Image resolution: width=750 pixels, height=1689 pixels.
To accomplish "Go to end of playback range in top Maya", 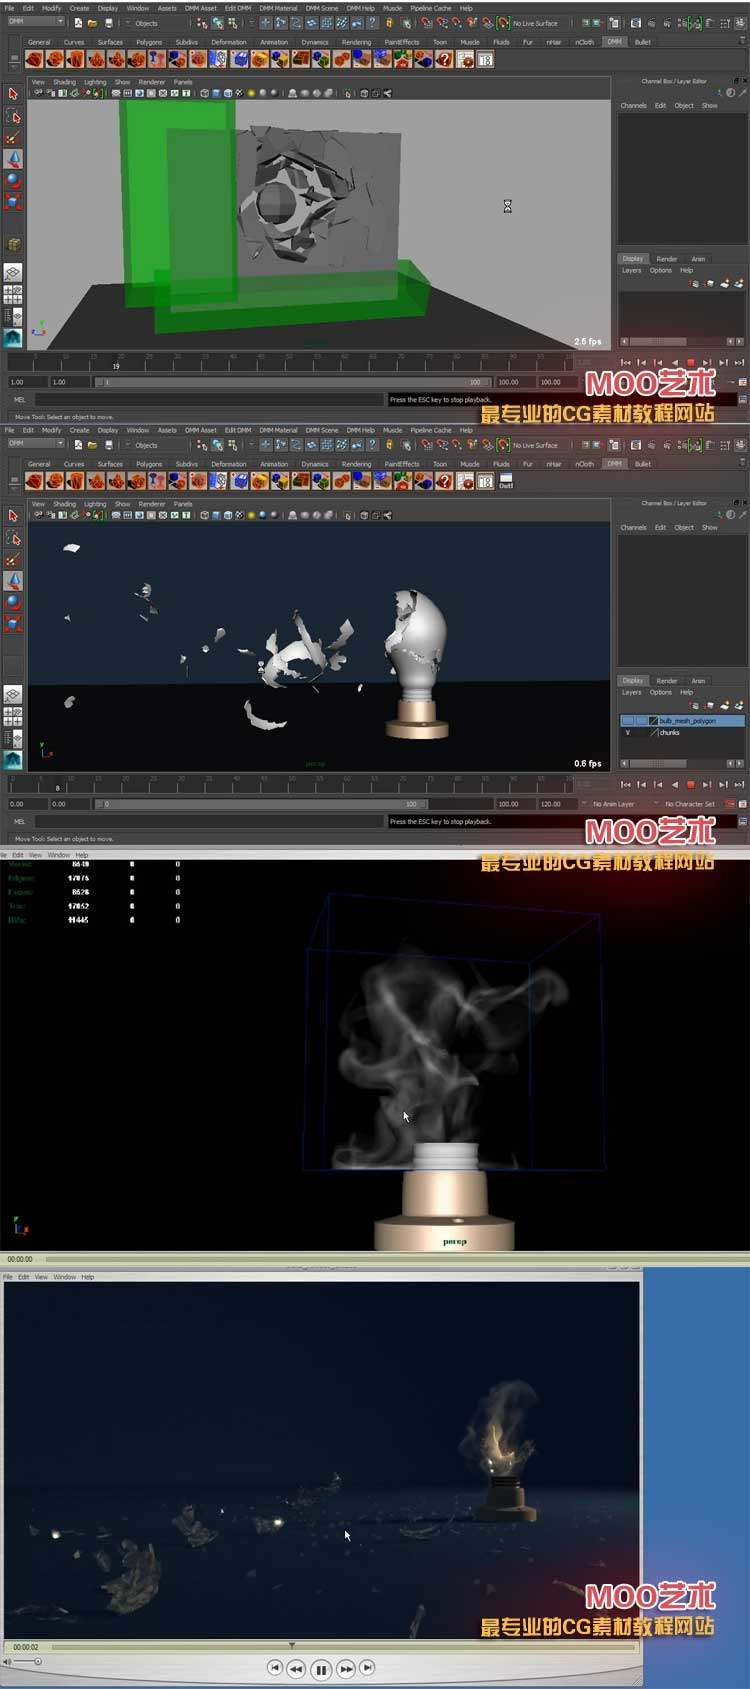I will click(739, 363).
